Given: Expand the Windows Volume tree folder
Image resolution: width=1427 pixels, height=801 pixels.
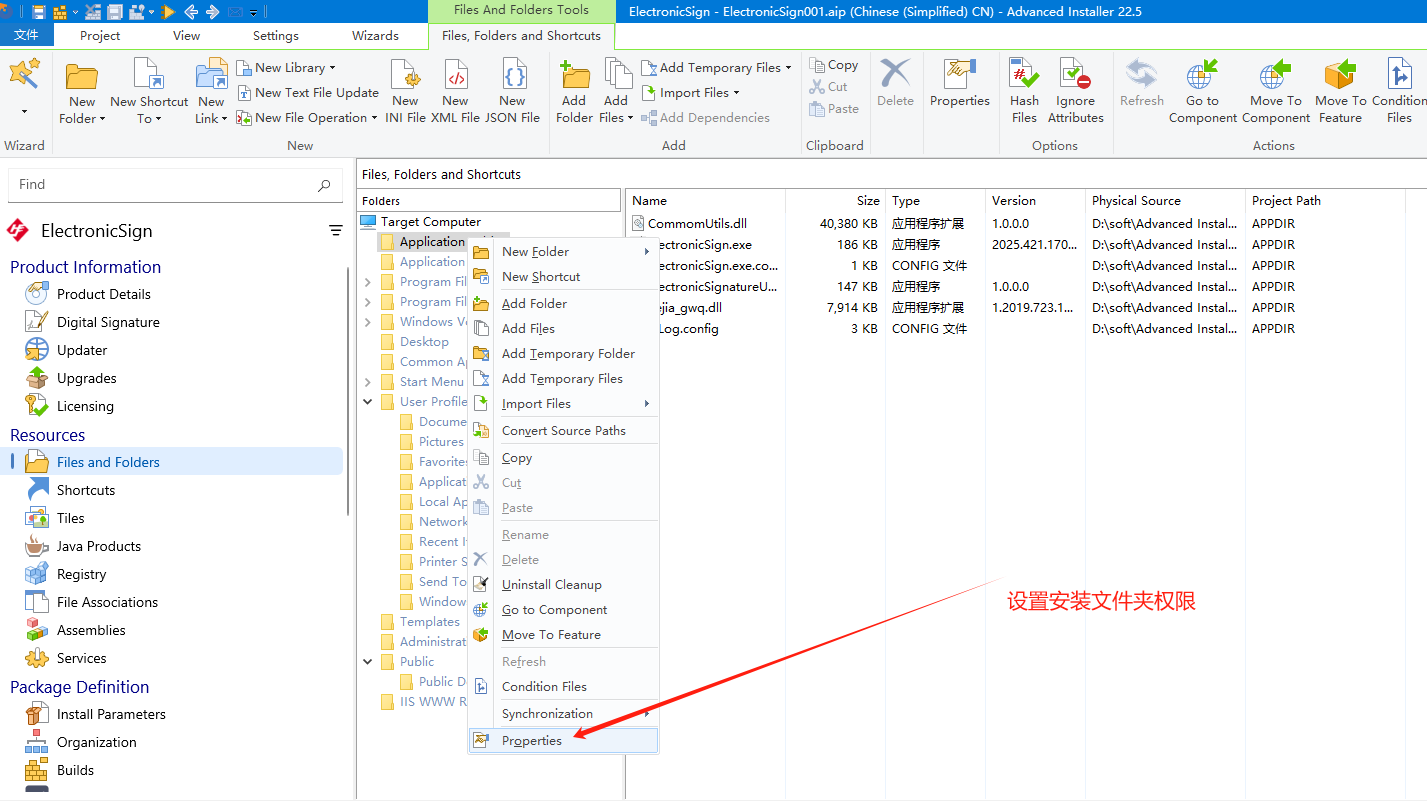Looking at the screenshot, I should click(x=368, y=321).
